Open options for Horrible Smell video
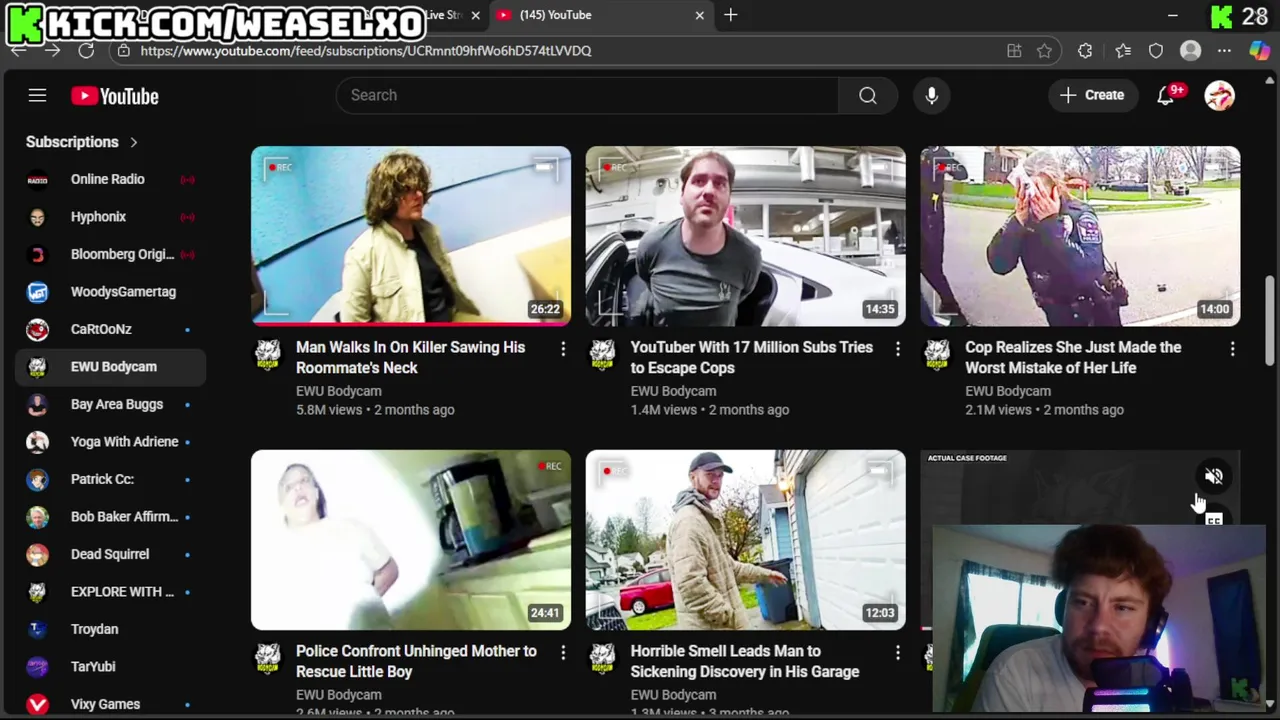Screen dimensions: 1280x720 pos(897,652)
